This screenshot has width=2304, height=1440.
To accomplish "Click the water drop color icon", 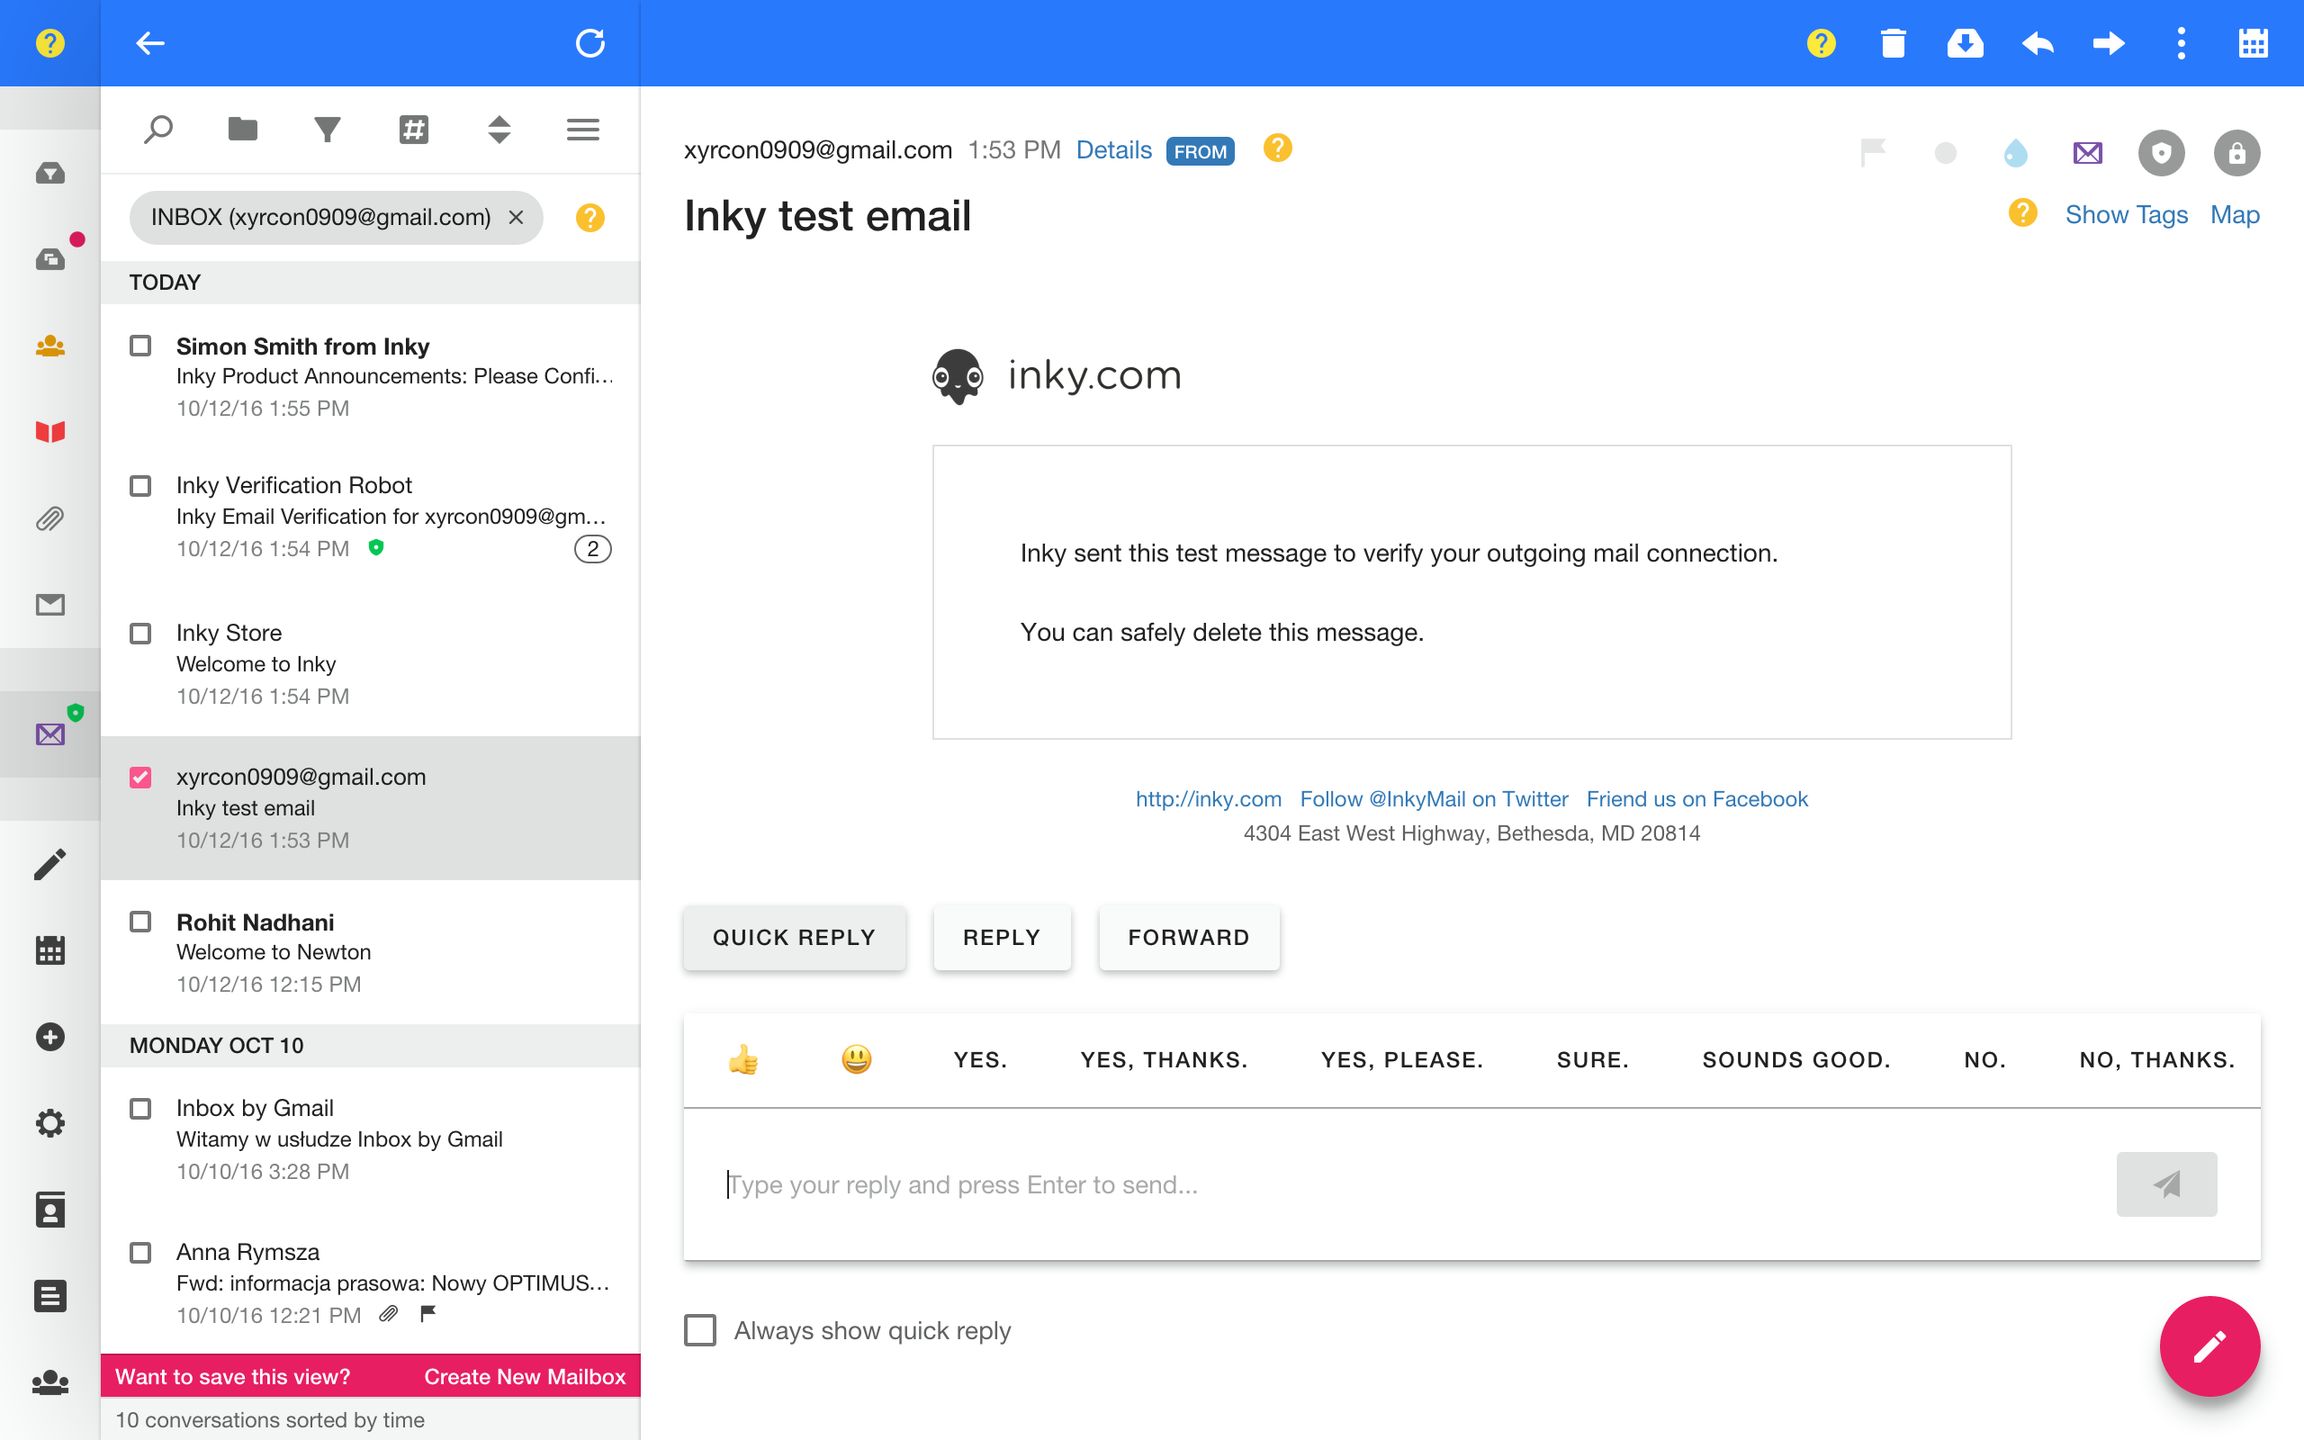I will point(2015,153).
